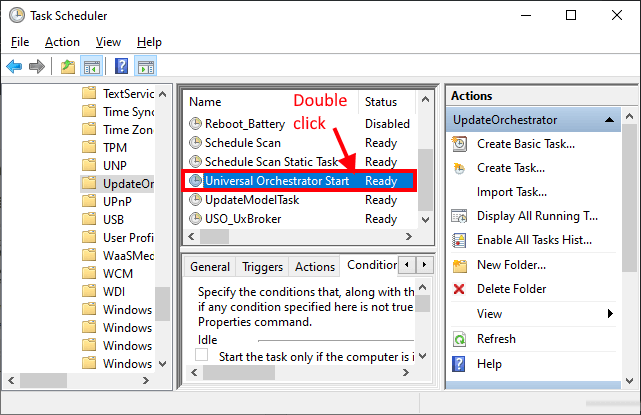Click the New Folder icon
The width and height of the screenshot is (641, 415).
pos(459,266)
